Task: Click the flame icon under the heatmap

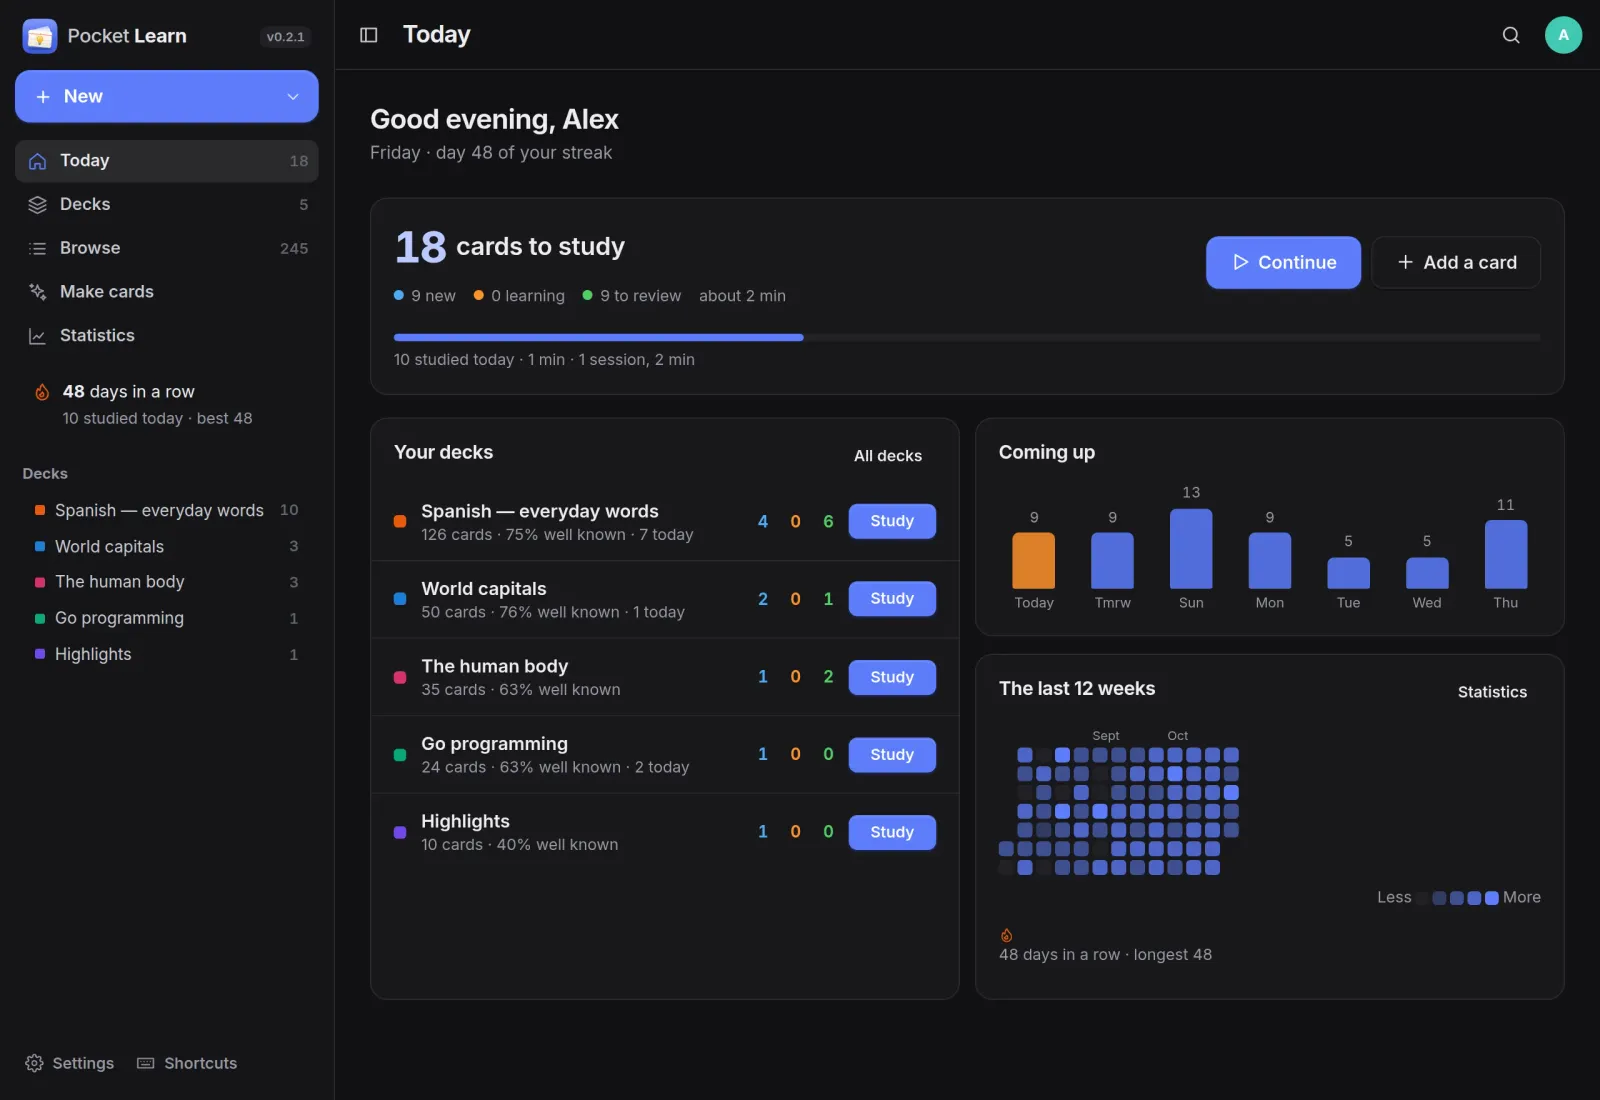Action: (x=1007, y=935)
